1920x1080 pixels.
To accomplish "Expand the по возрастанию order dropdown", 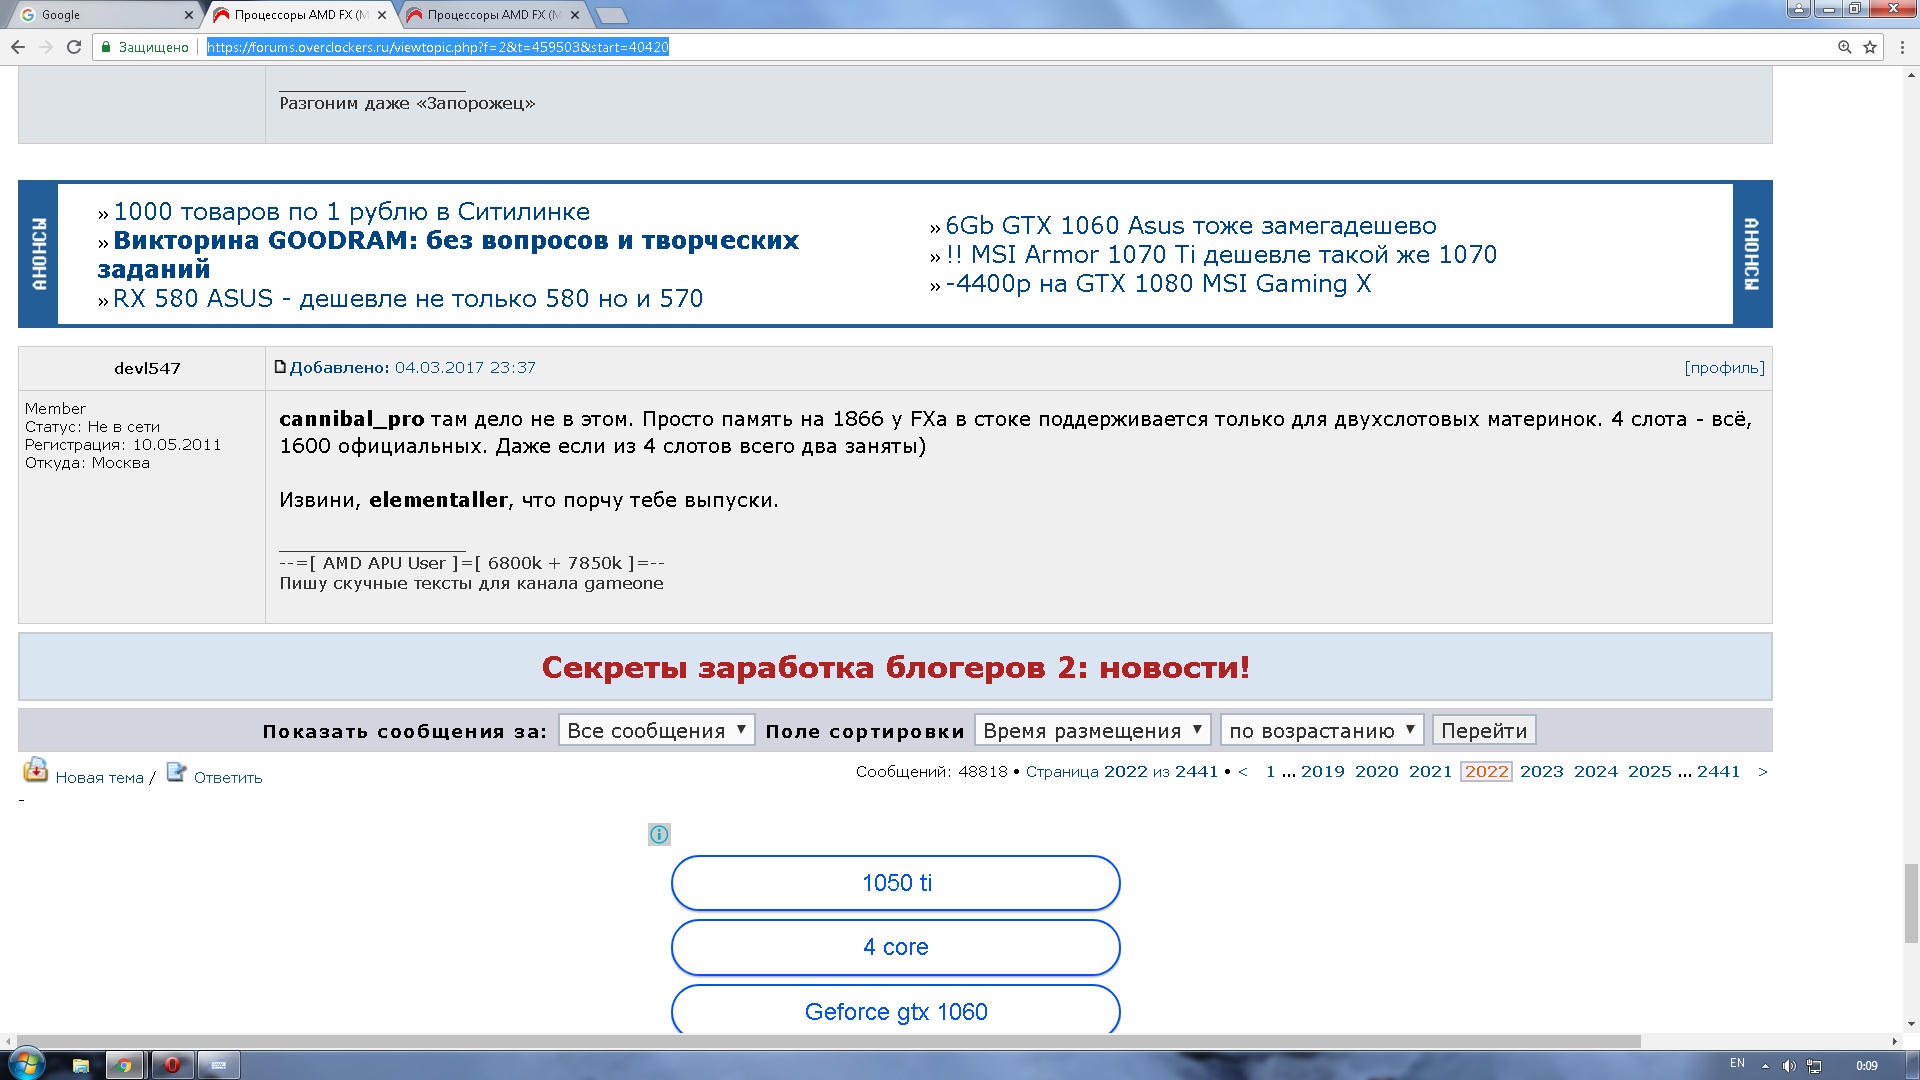I will (x=1321, y=730).
